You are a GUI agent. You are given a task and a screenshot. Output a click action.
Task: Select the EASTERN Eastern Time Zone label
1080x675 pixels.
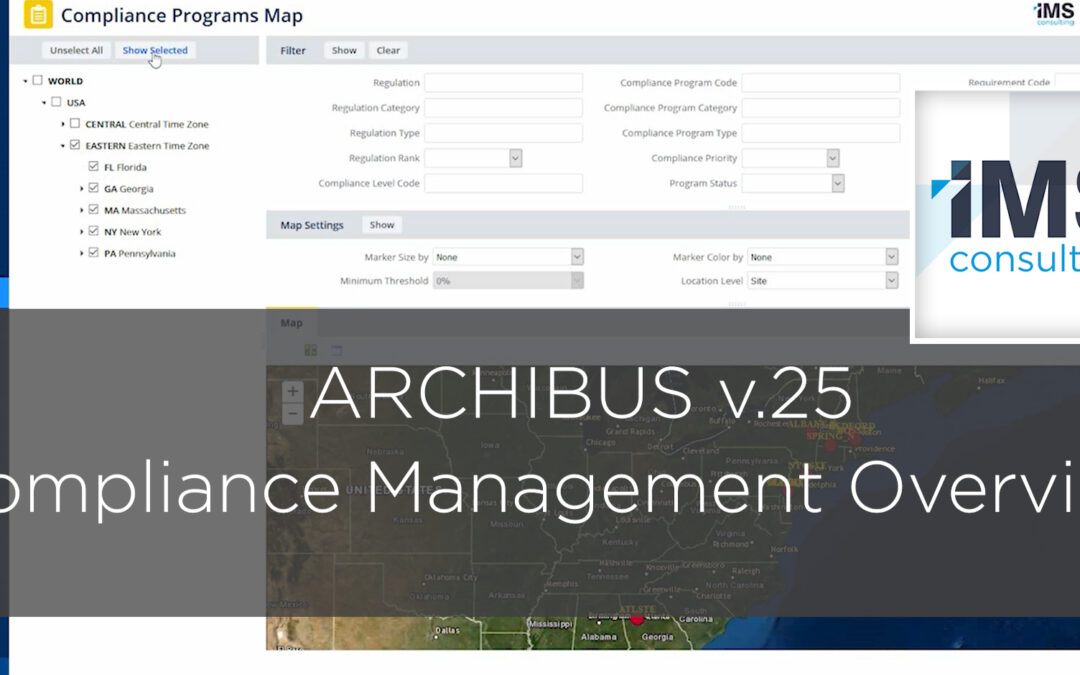(x=147, y=146)
